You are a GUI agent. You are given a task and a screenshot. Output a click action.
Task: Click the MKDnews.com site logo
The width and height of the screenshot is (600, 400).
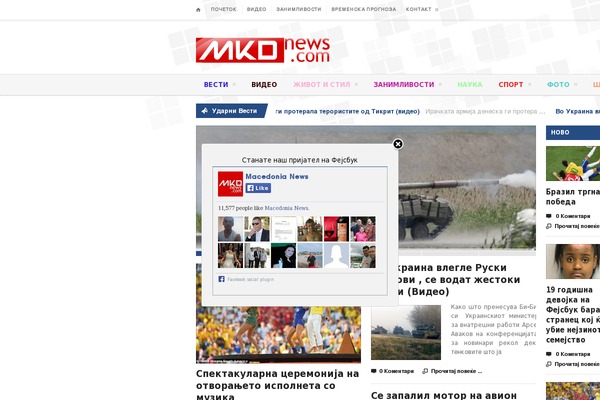pyautogui.click(x=263, y=50)
